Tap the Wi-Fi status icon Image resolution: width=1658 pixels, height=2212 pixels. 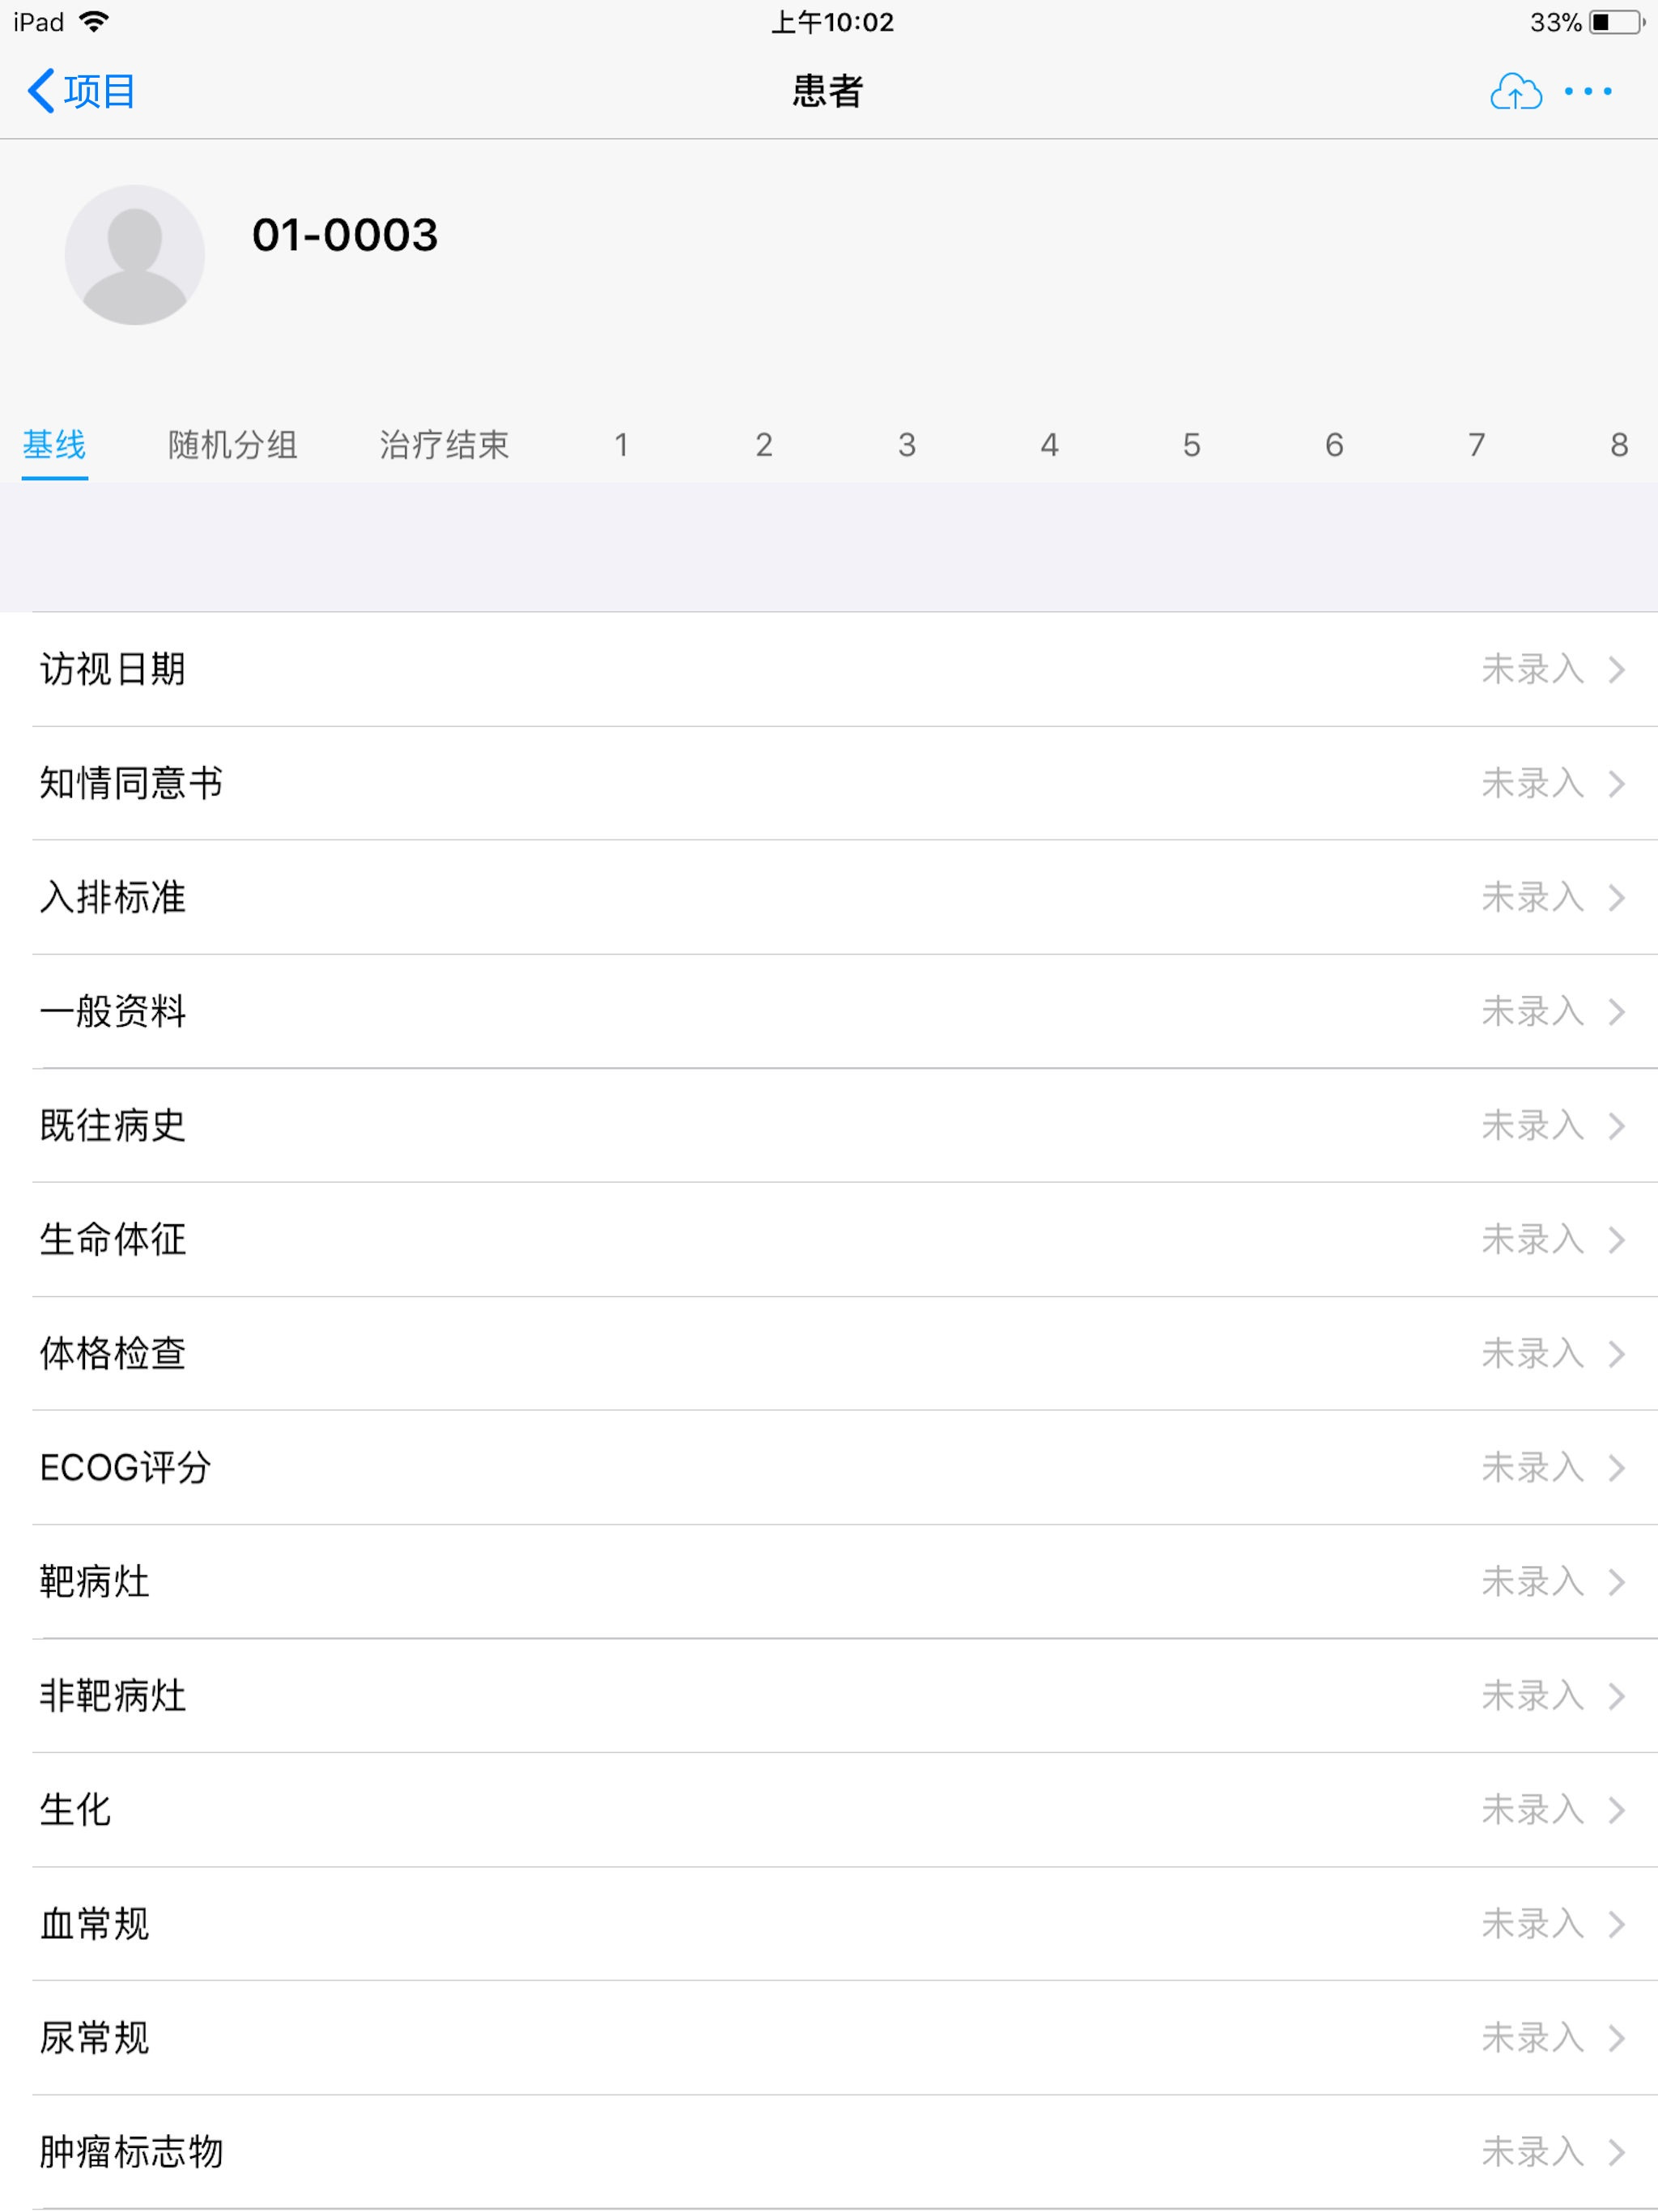pos(94,21)
